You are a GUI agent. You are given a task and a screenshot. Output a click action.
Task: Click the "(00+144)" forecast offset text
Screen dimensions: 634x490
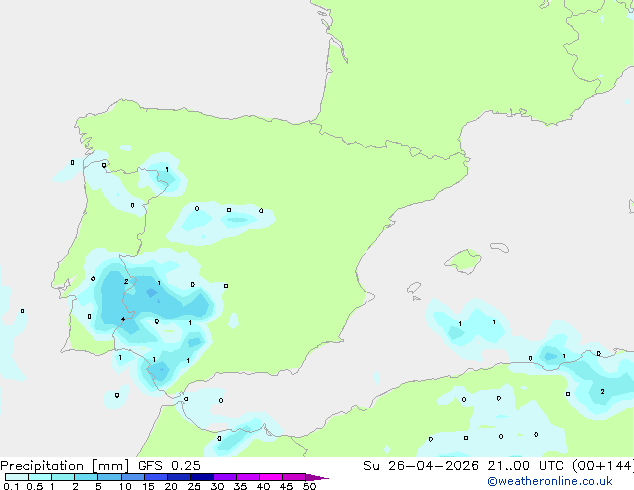(x=603, y=466)
